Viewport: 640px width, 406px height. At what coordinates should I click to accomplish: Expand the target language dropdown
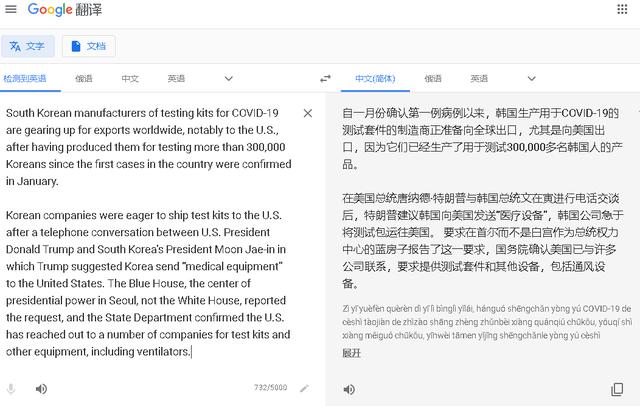point(531,78)
